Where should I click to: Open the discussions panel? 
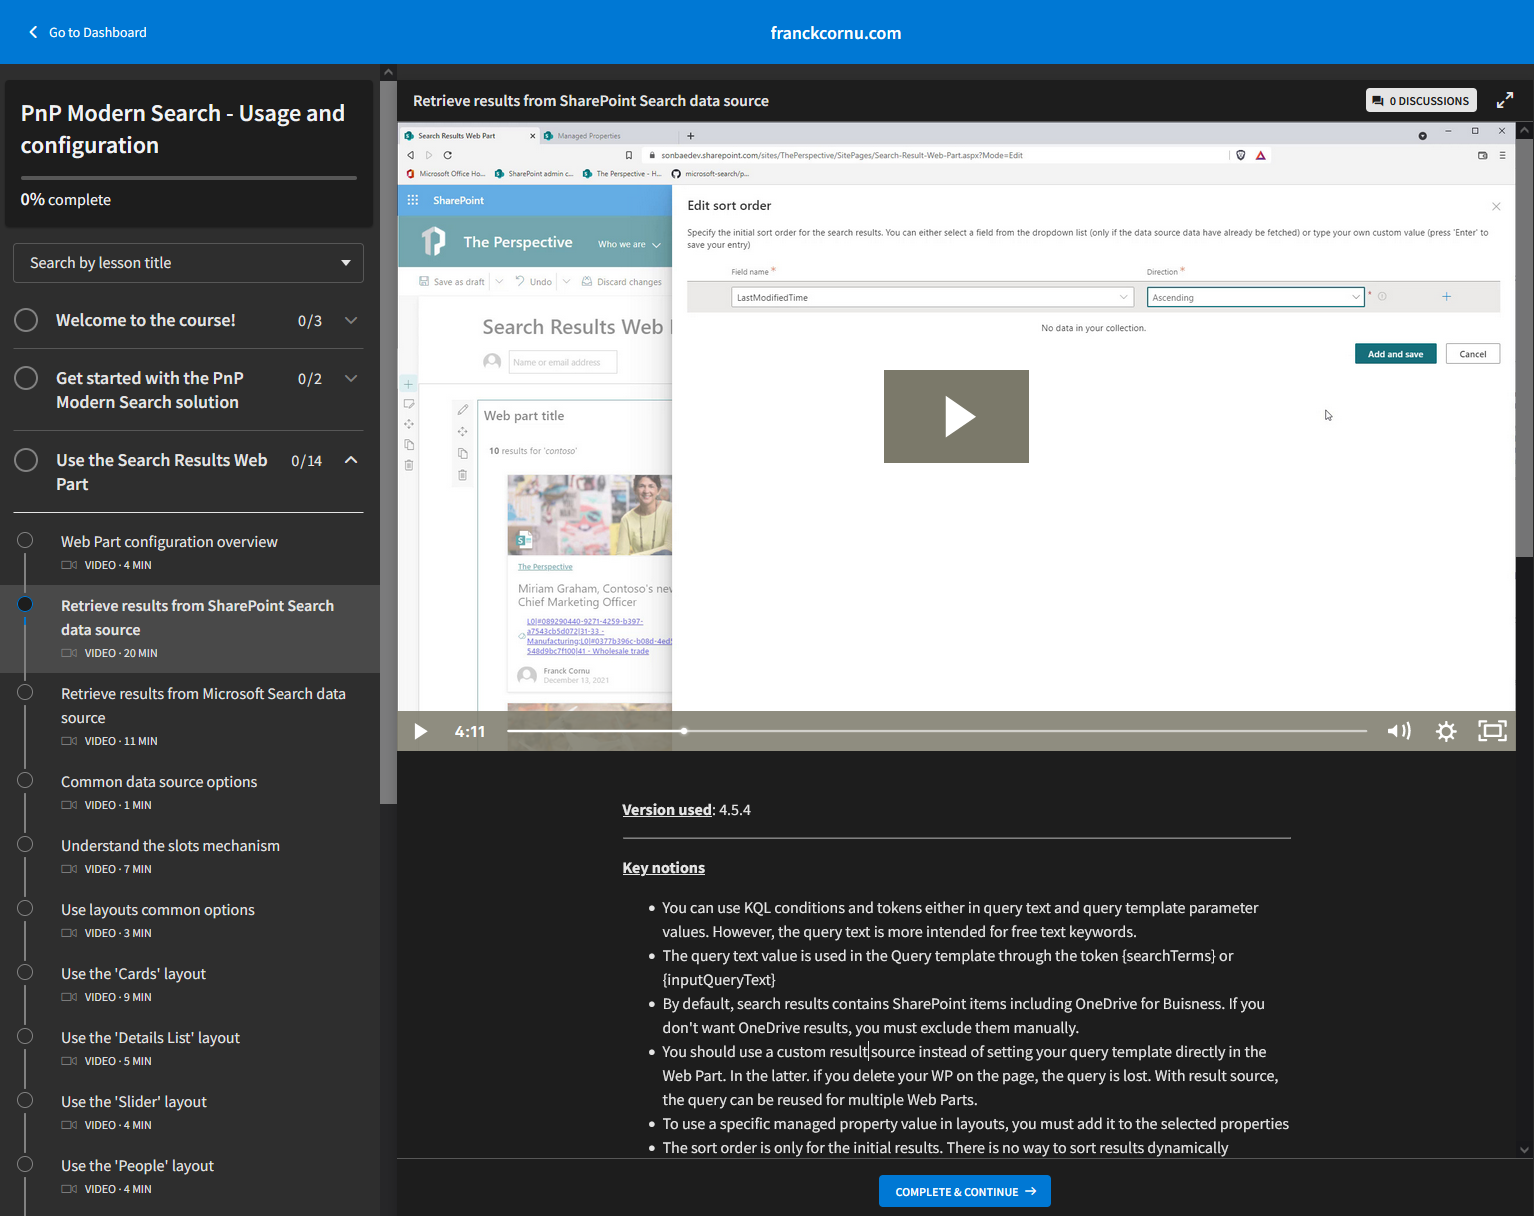1421,100
